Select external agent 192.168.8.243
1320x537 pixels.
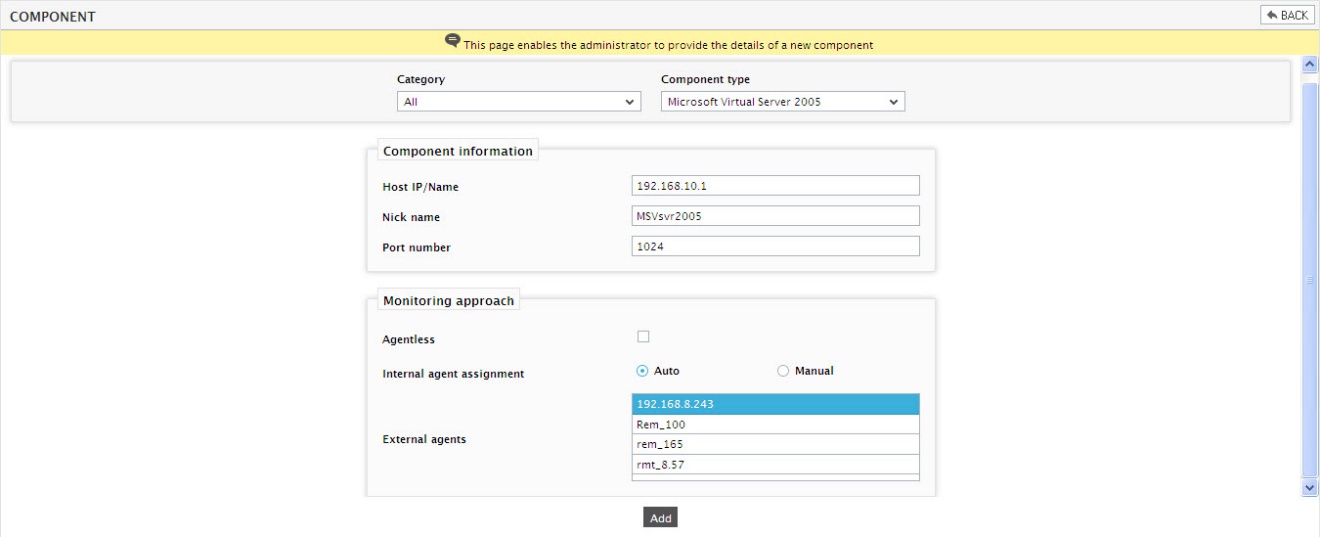point(775,404)
